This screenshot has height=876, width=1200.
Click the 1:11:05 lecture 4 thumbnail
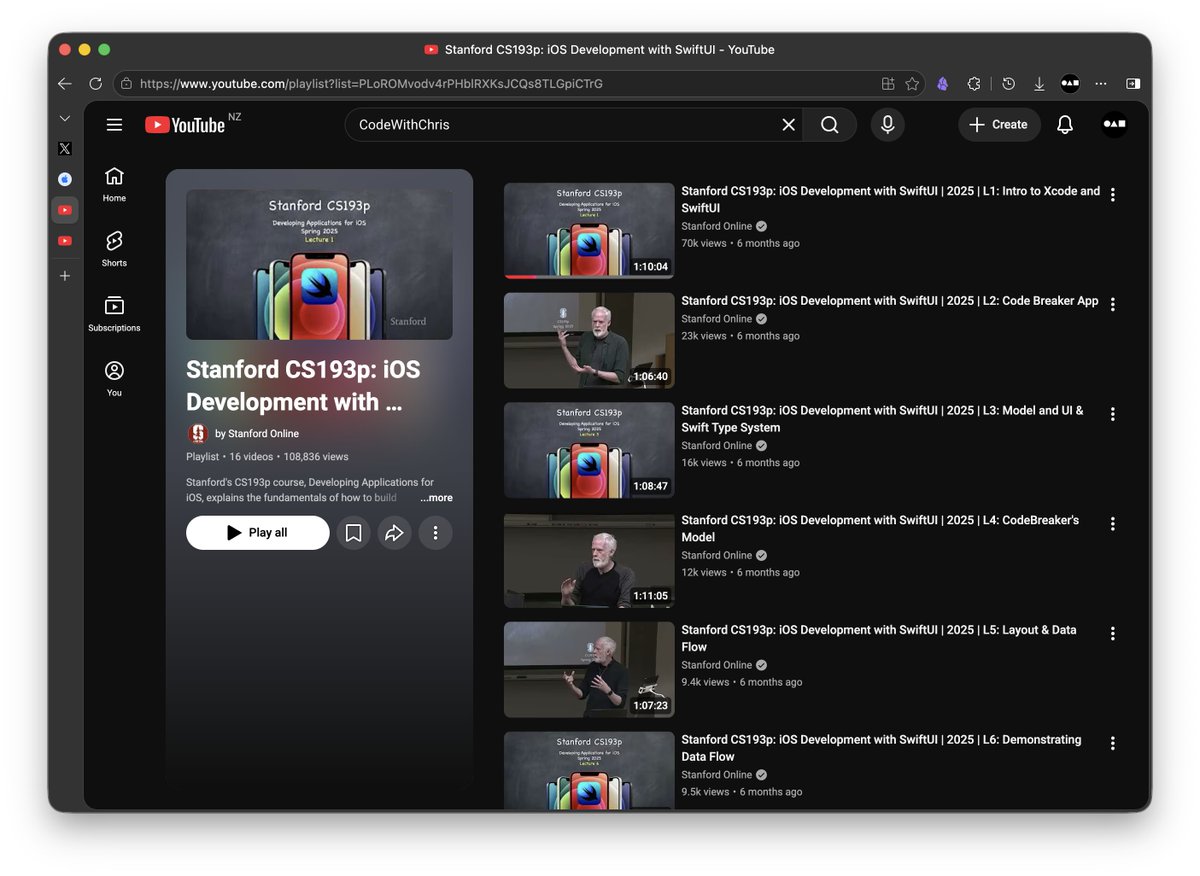tap(589, 560)
